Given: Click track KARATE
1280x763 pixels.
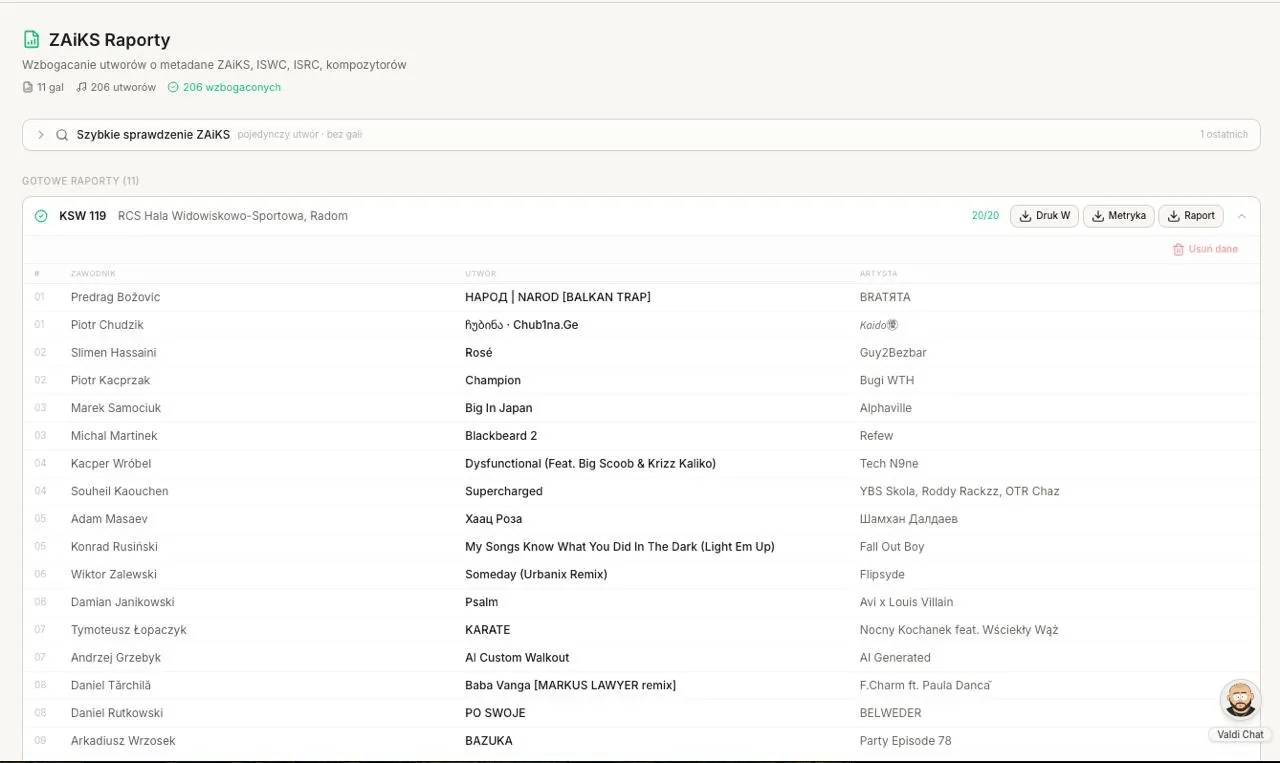Looking at the screenshot, I should 488,630.
